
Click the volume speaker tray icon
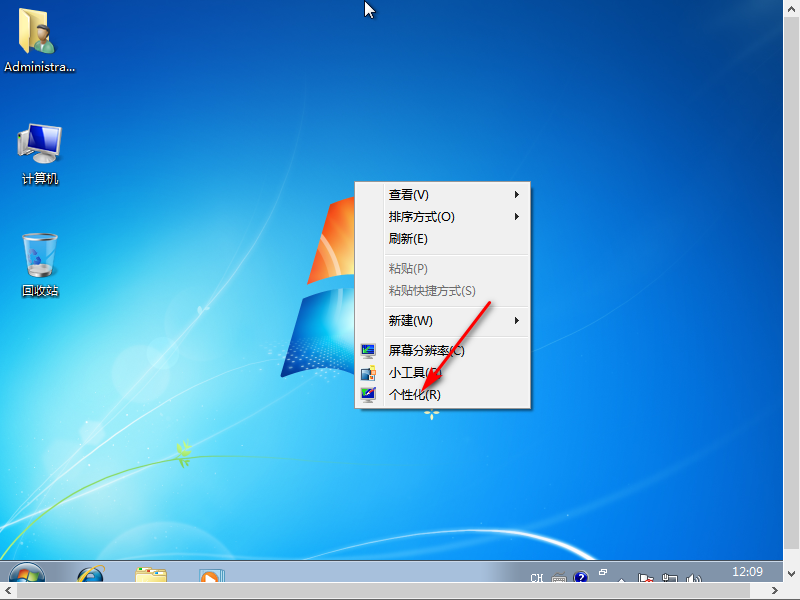point(694,578)
